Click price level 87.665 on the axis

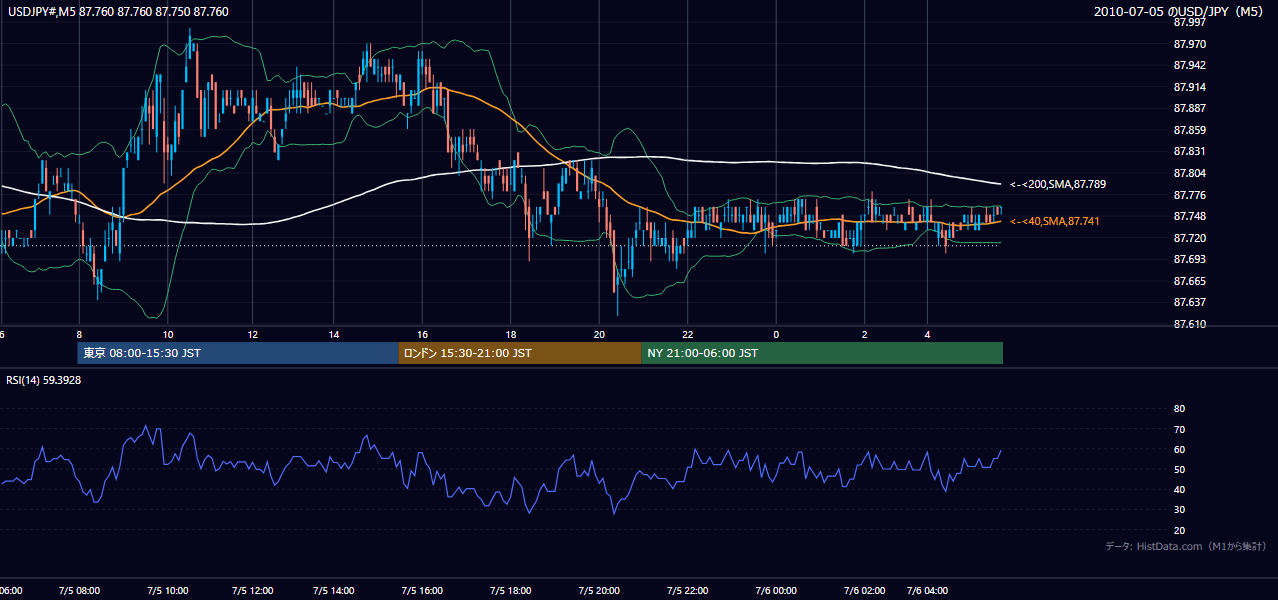(1188, 281)
